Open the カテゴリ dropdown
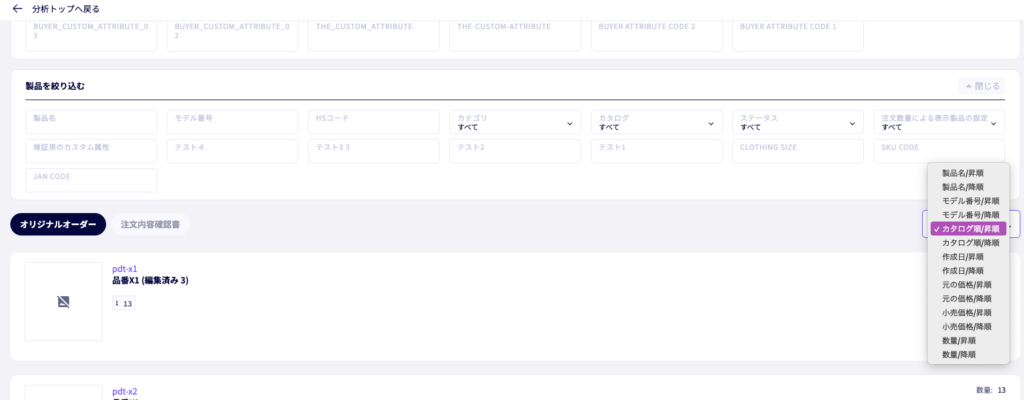This screenshot has width=1024, height=400. coord(515,122)
